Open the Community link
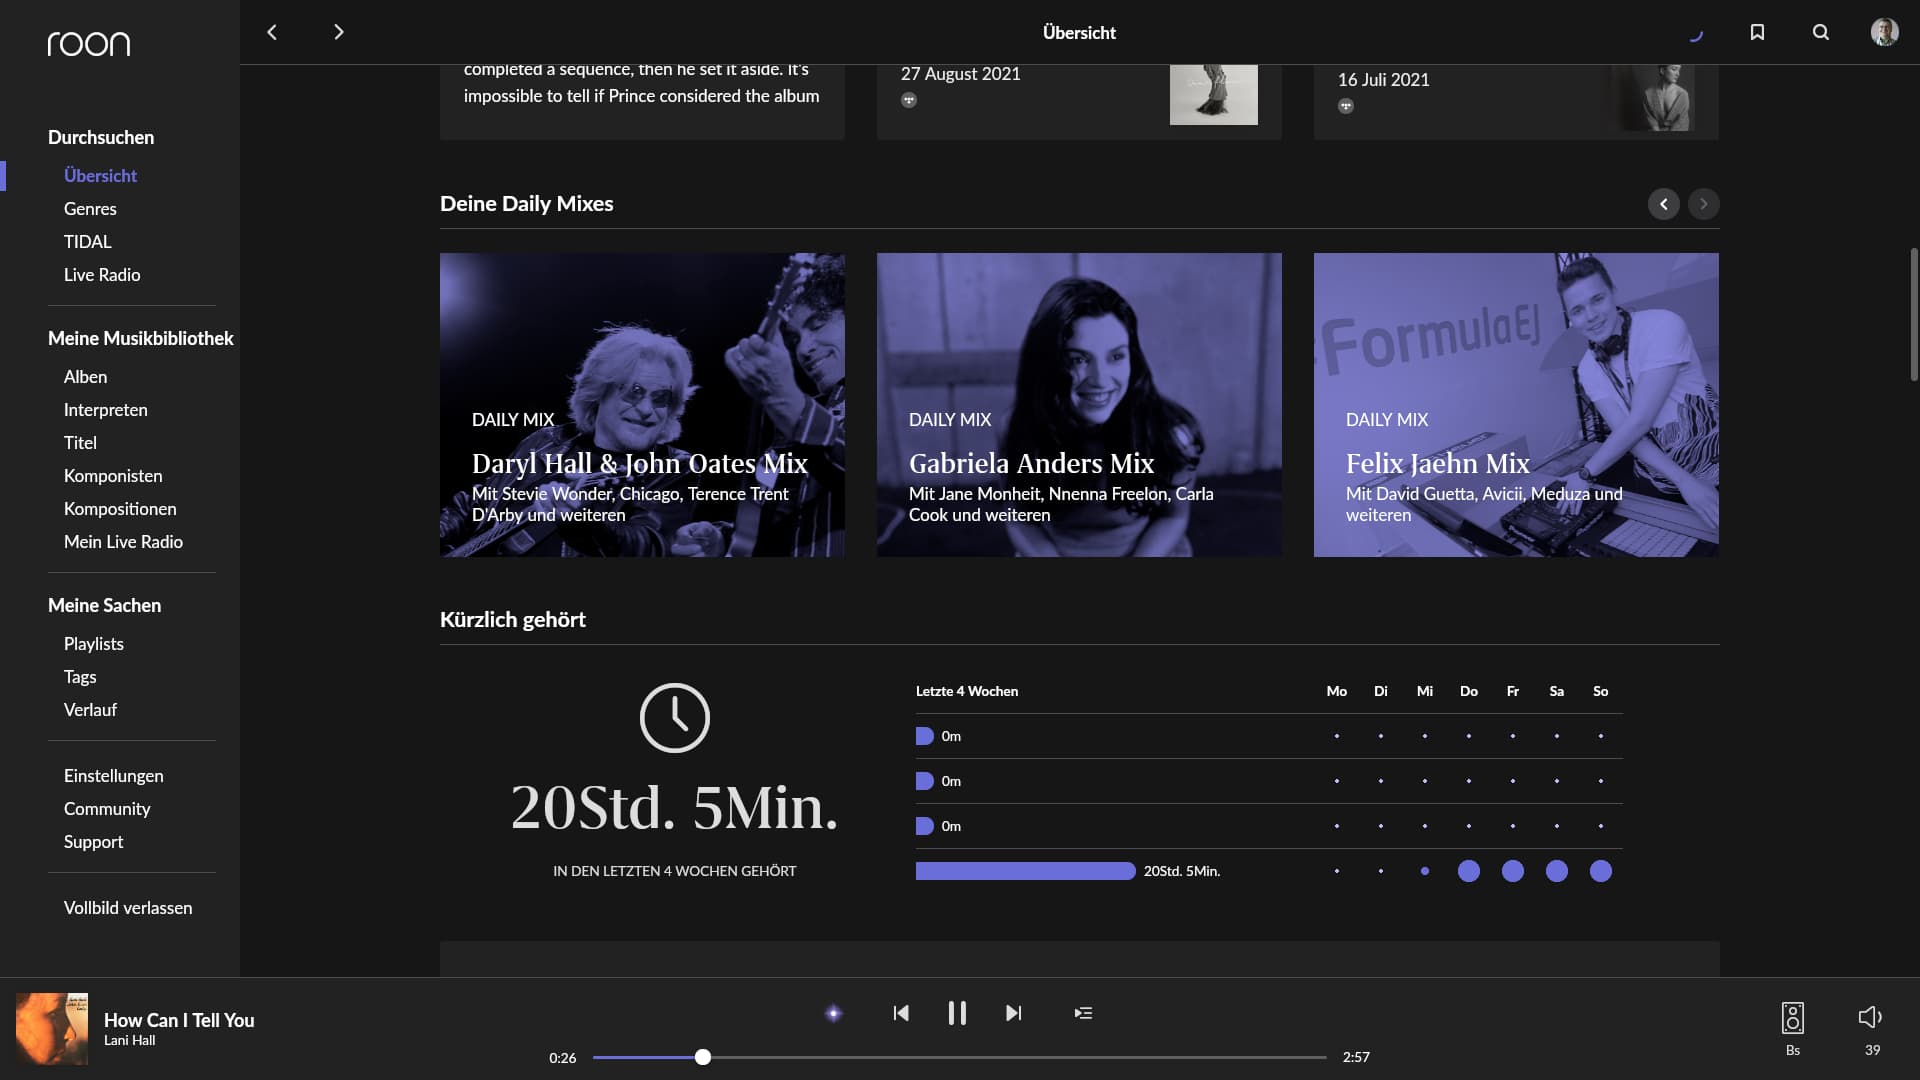This screenshot has height=1080, width=1920. [107, 809]
